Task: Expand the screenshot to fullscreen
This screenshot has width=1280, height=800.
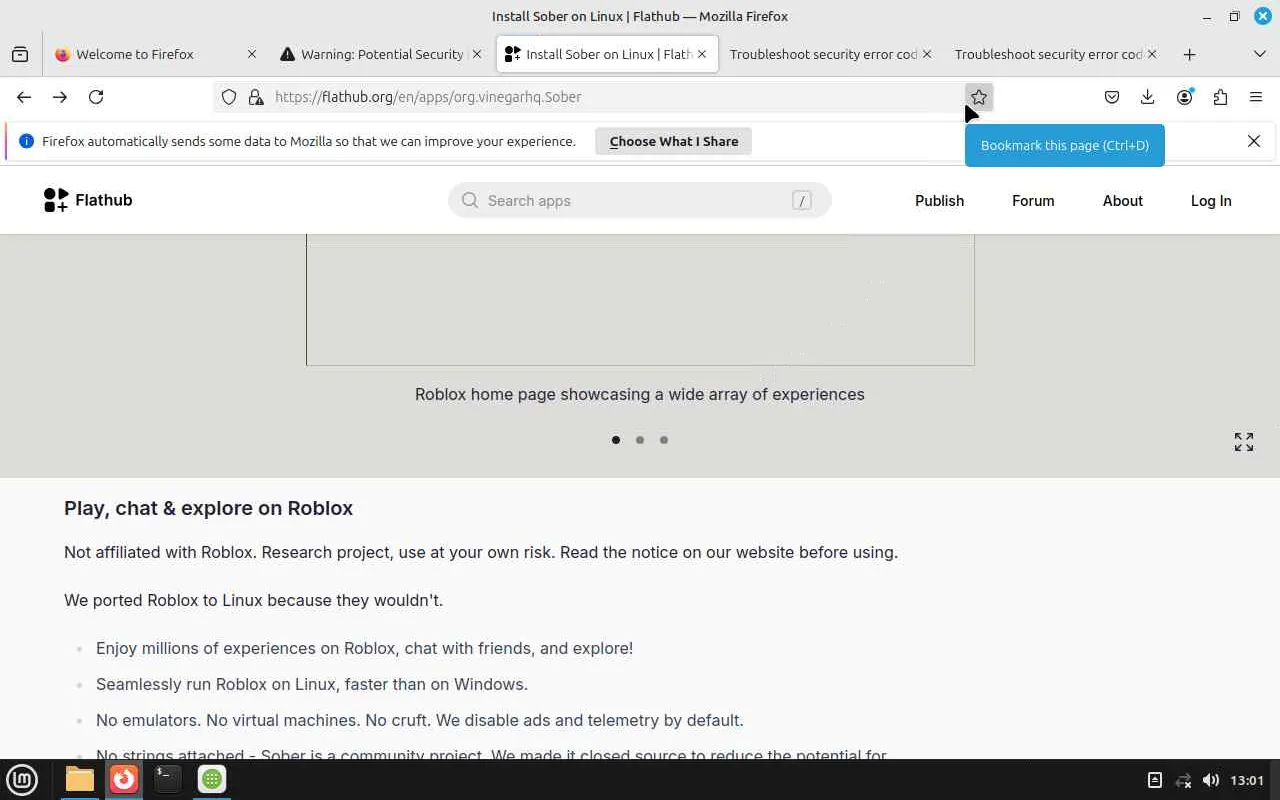Action: point(1244,442)
